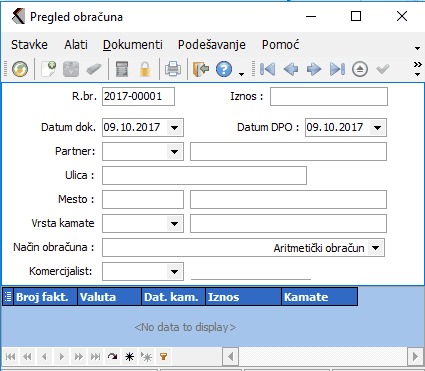
Task: Create new record with new-document icon
Action: click(x=49, y=69)
